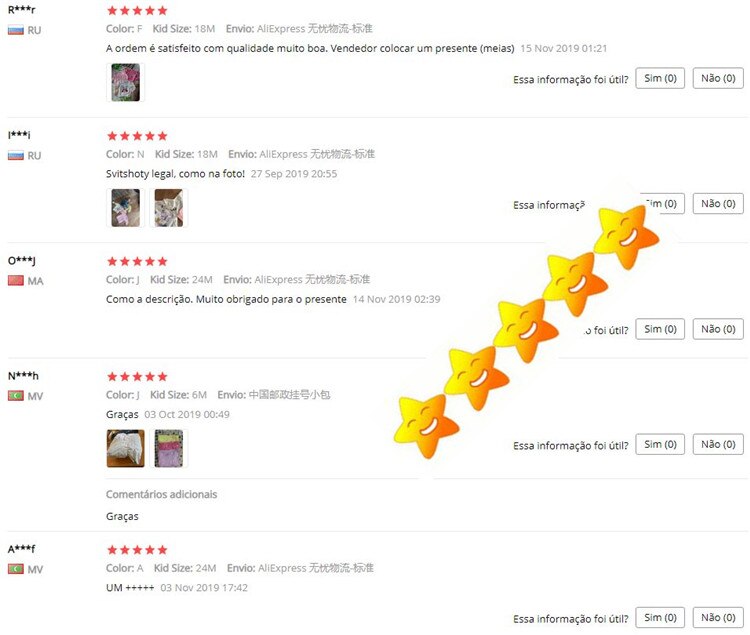Image resolution: width=750 pixels, height=635 pixels.
Task: Vote Não on R***r's review
Action: point(718,78)
